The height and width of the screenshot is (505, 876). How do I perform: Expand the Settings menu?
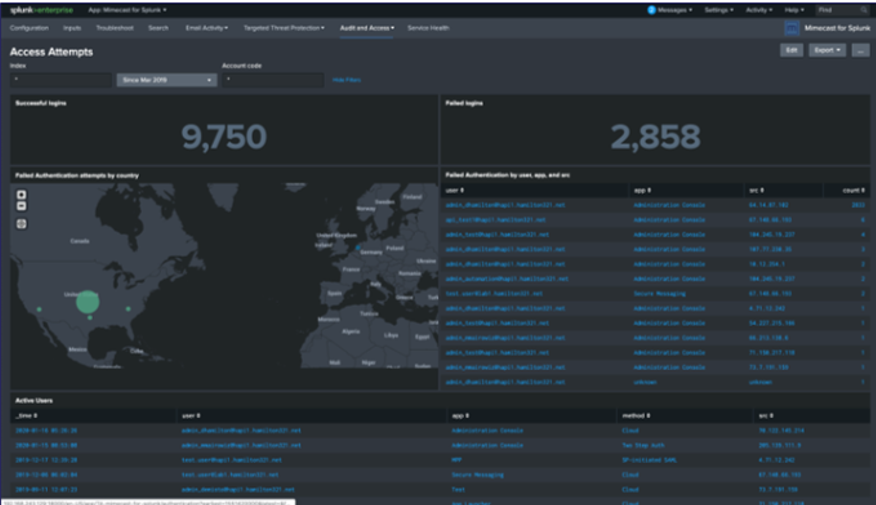718,9
